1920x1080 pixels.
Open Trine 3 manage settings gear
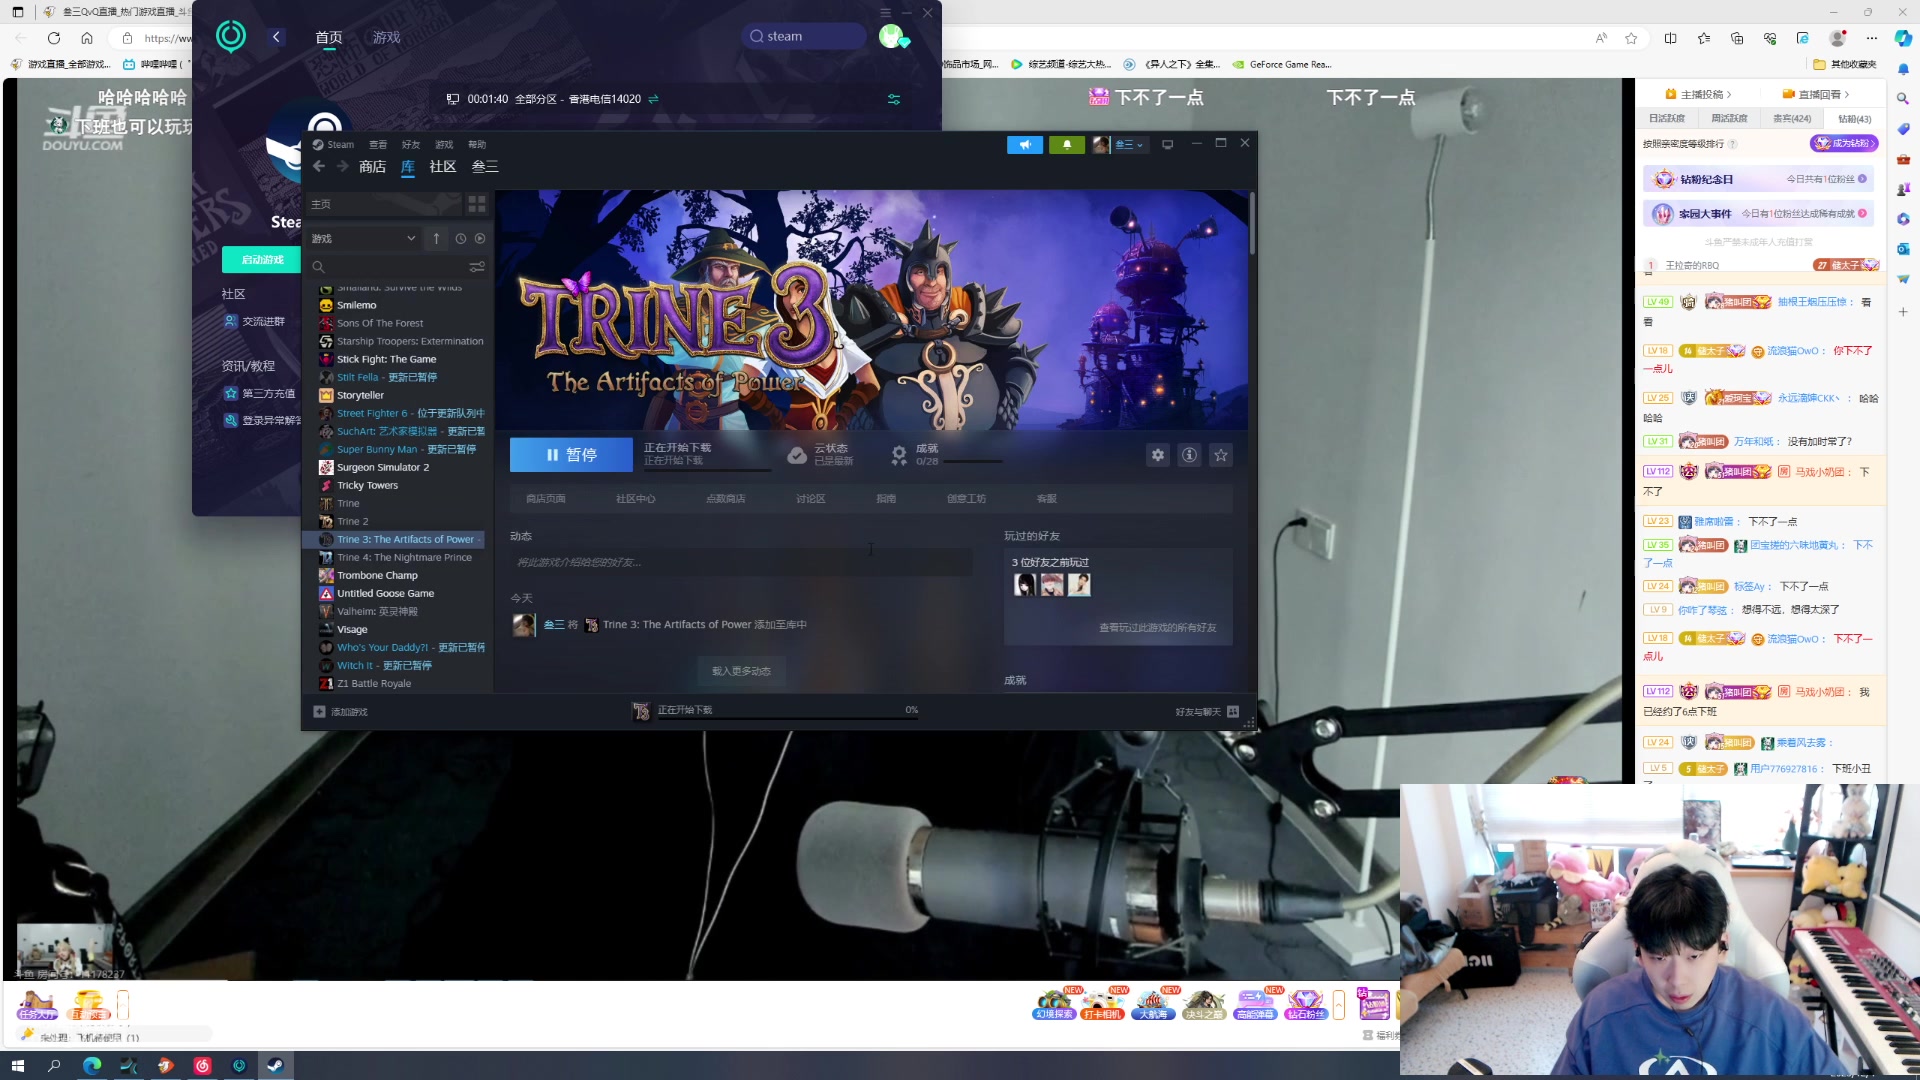click(1157, 455)
